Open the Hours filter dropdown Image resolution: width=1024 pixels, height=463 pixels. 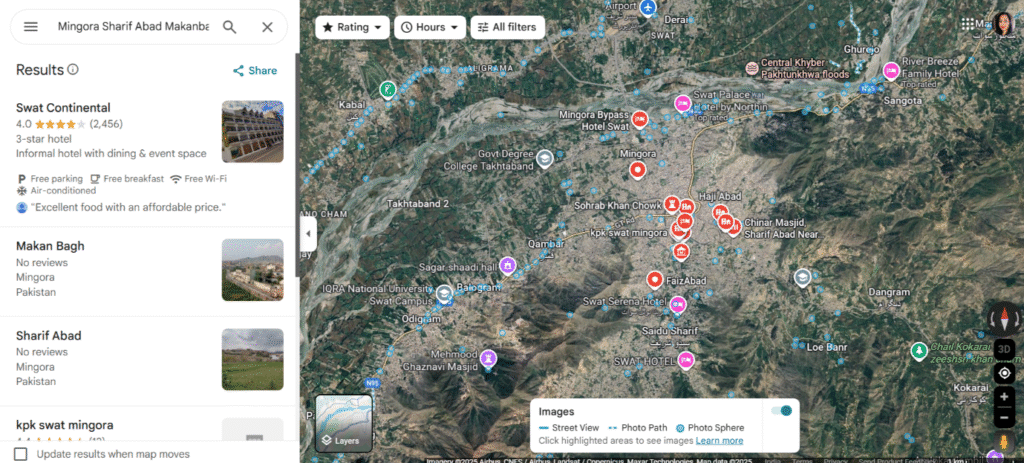[x=430, y=27]
